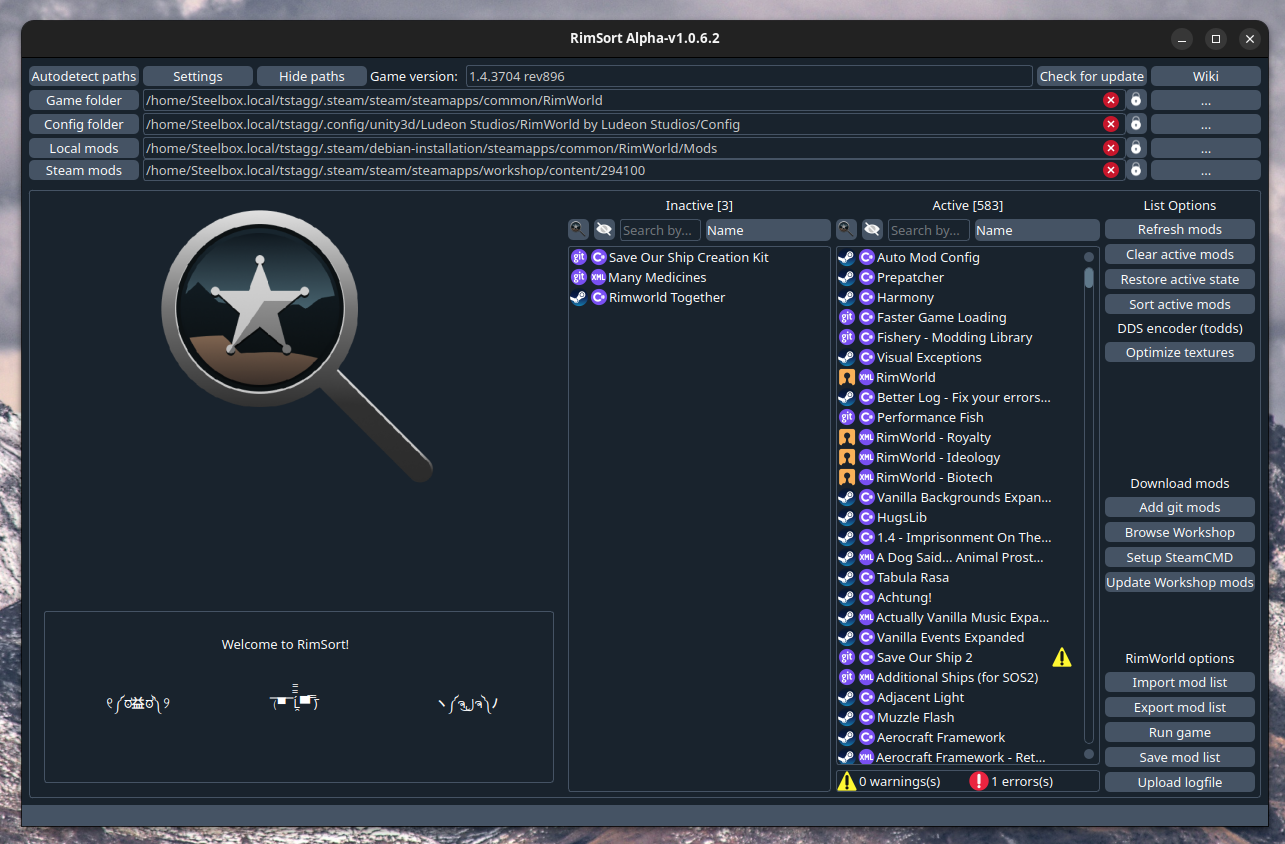The image size is (1285, 844).
Task: Toggle the Inactive list hide-filter eye icon
Action: (x=604, y=230)
